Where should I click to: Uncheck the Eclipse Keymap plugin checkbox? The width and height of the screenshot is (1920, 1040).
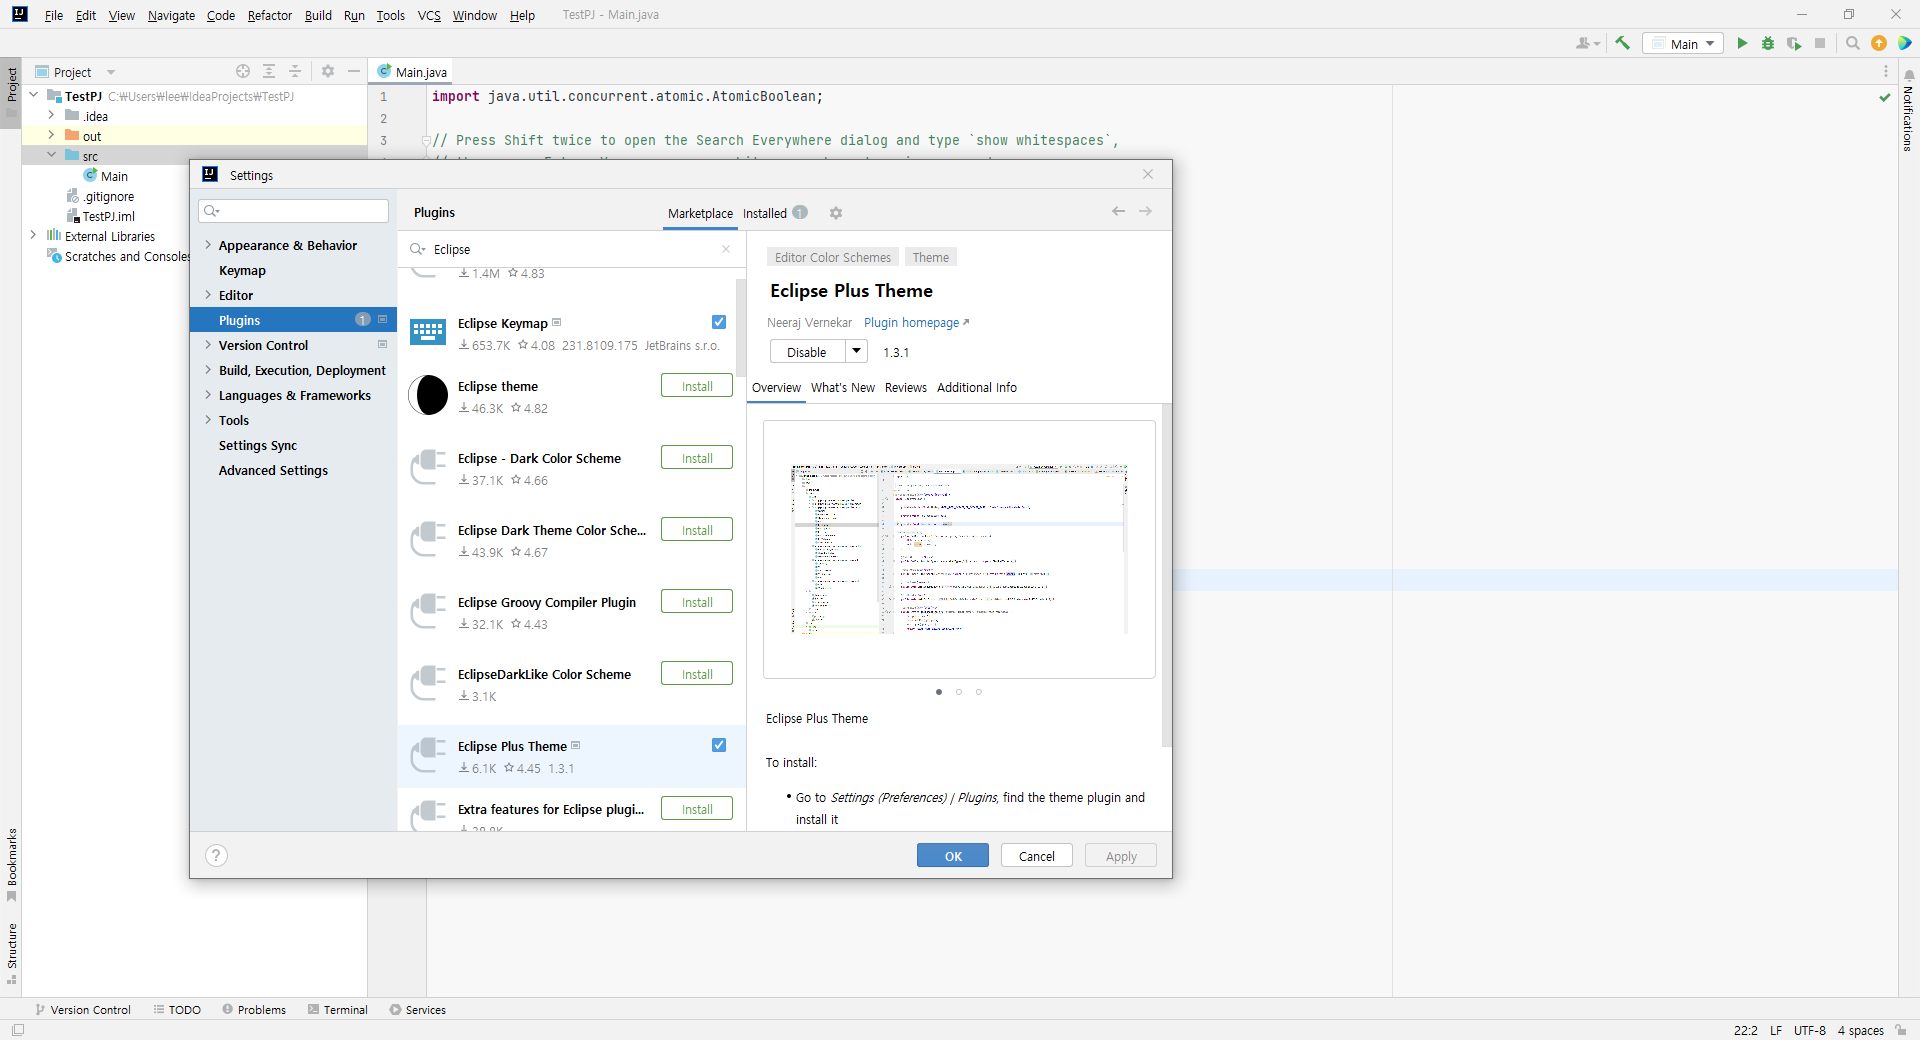click(x=719, y=322)
